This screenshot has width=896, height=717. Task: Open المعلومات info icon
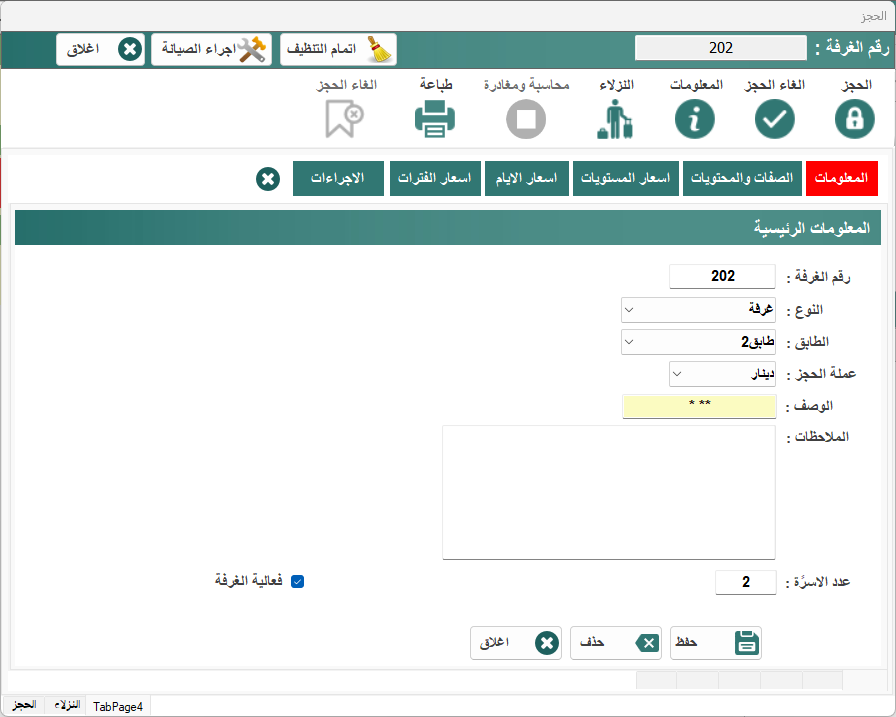[694, 119]
